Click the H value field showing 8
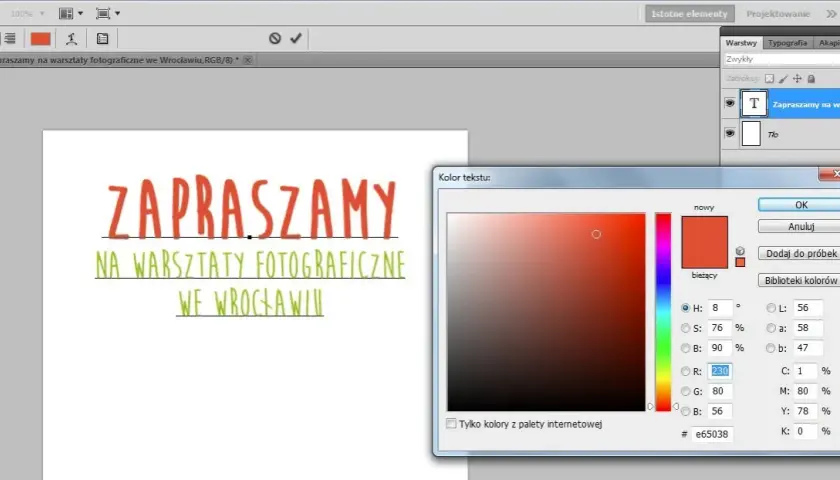The width and height of the screenshot is (840, 480). 719,308
